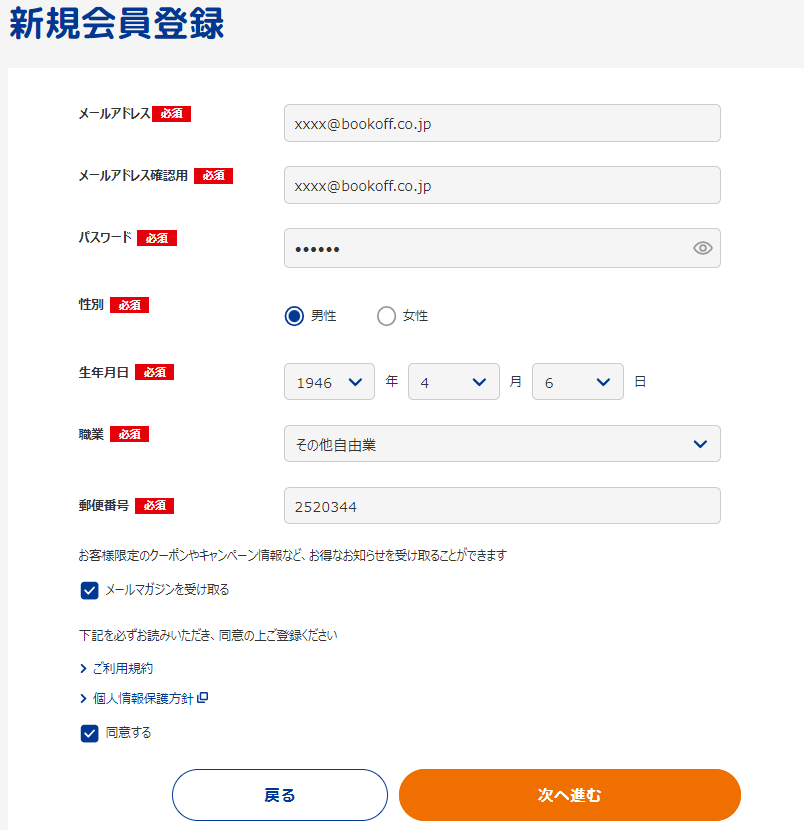Open the birth day dropdown

[x=577, y=382]
